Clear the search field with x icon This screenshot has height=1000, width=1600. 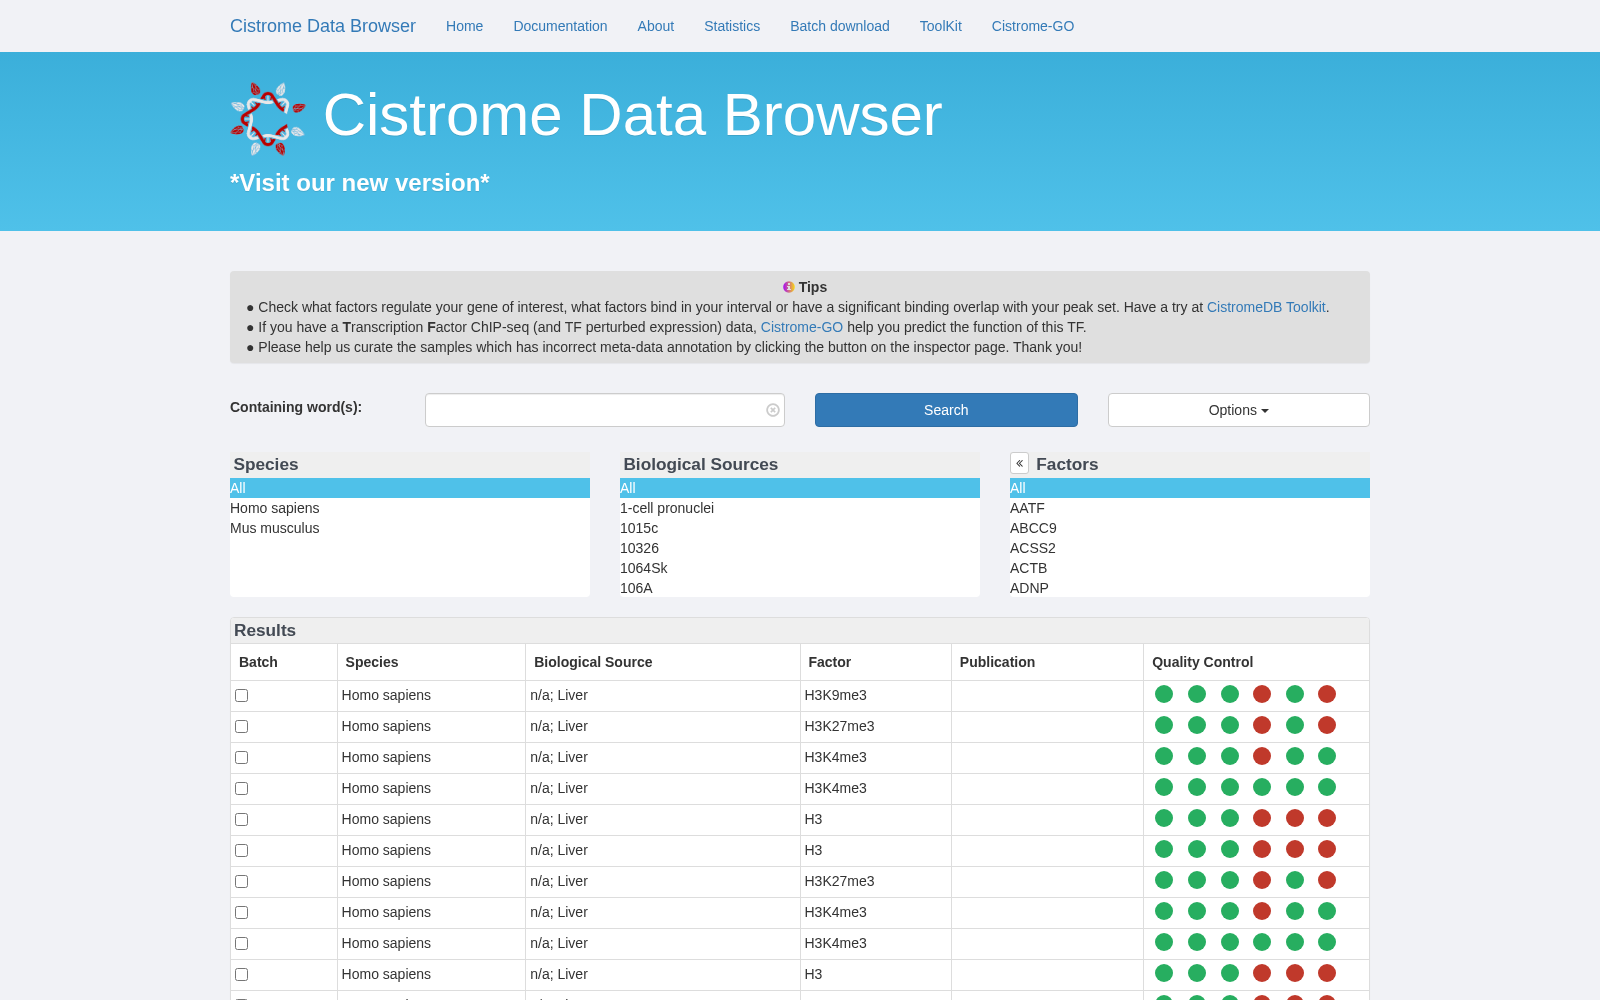773,410
